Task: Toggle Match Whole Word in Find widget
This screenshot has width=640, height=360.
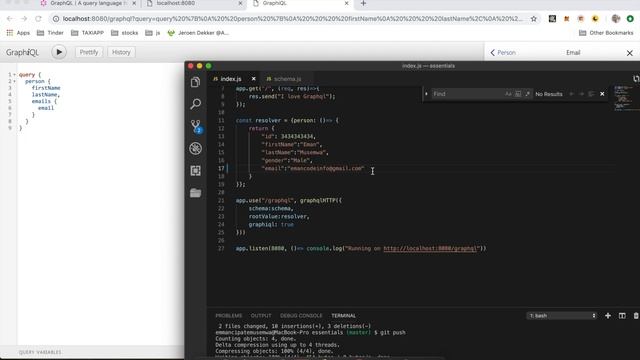Action: [x=518, y=94]
